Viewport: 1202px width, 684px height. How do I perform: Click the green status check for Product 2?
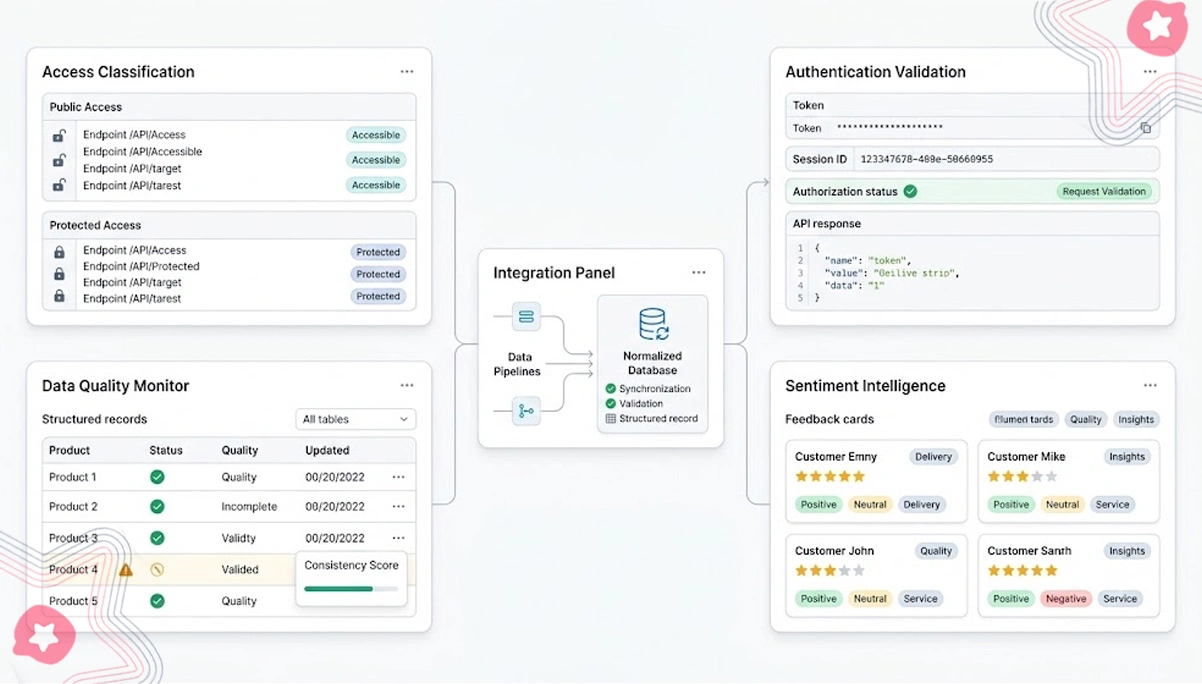(x=157, y=507)
